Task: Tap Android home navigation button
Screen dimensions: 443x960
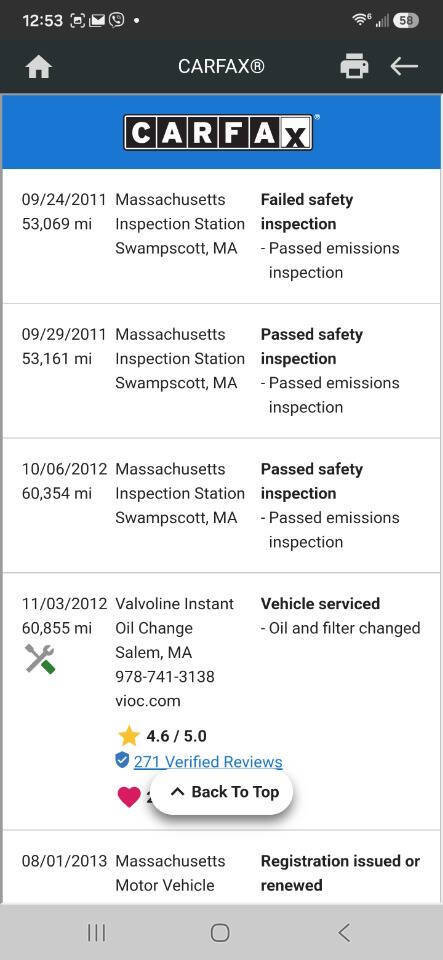Action: [220, 932]
